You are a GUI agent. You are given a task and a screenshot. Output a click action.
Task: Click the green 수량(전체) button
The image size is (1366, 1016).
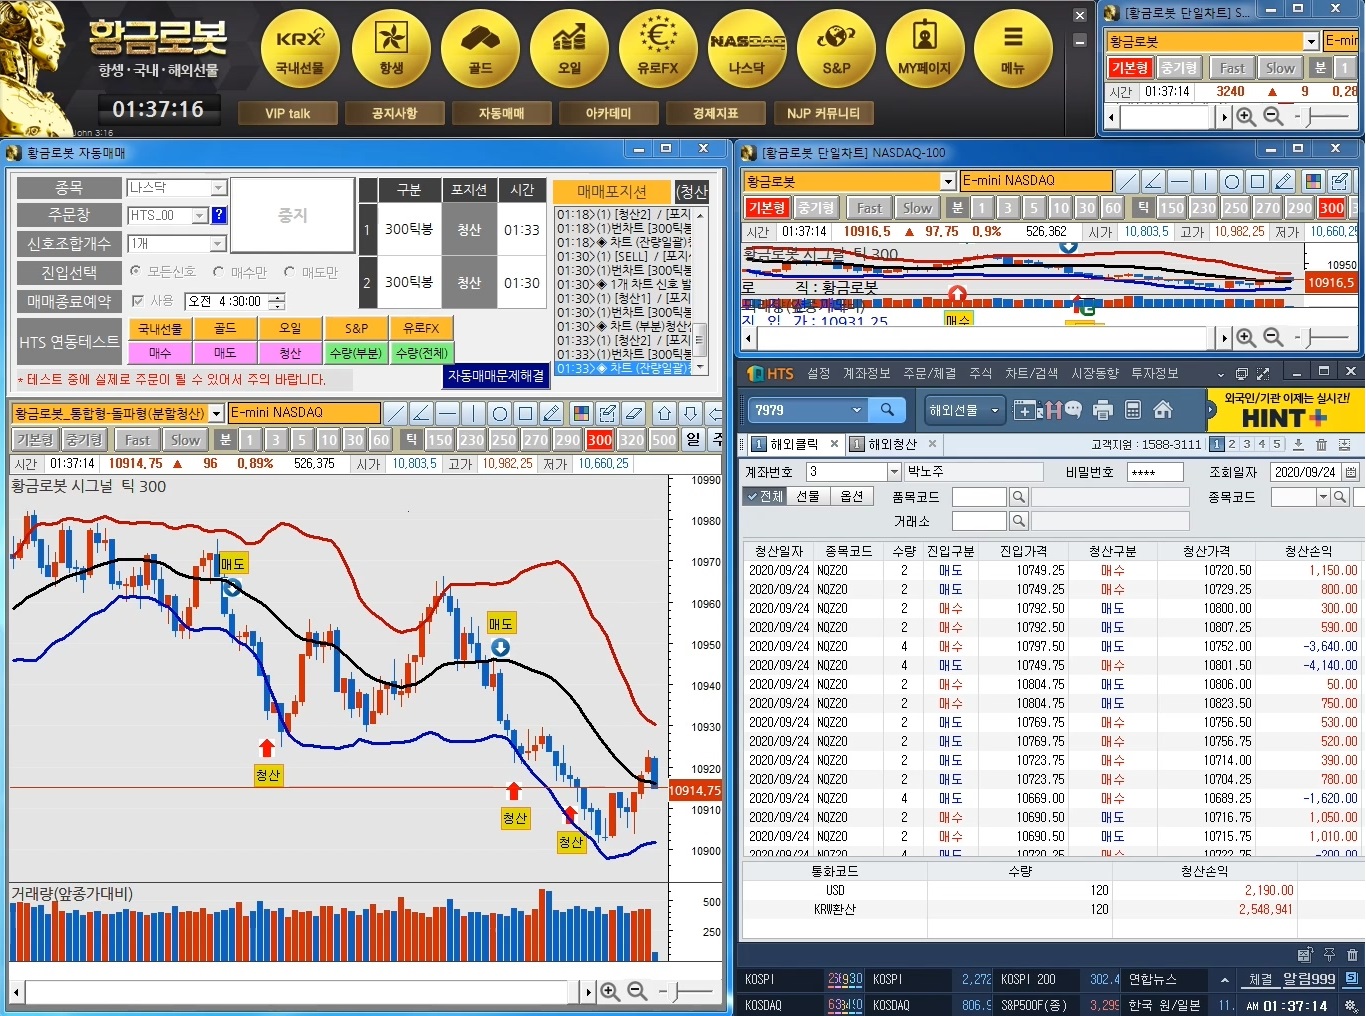click(421, 353)
